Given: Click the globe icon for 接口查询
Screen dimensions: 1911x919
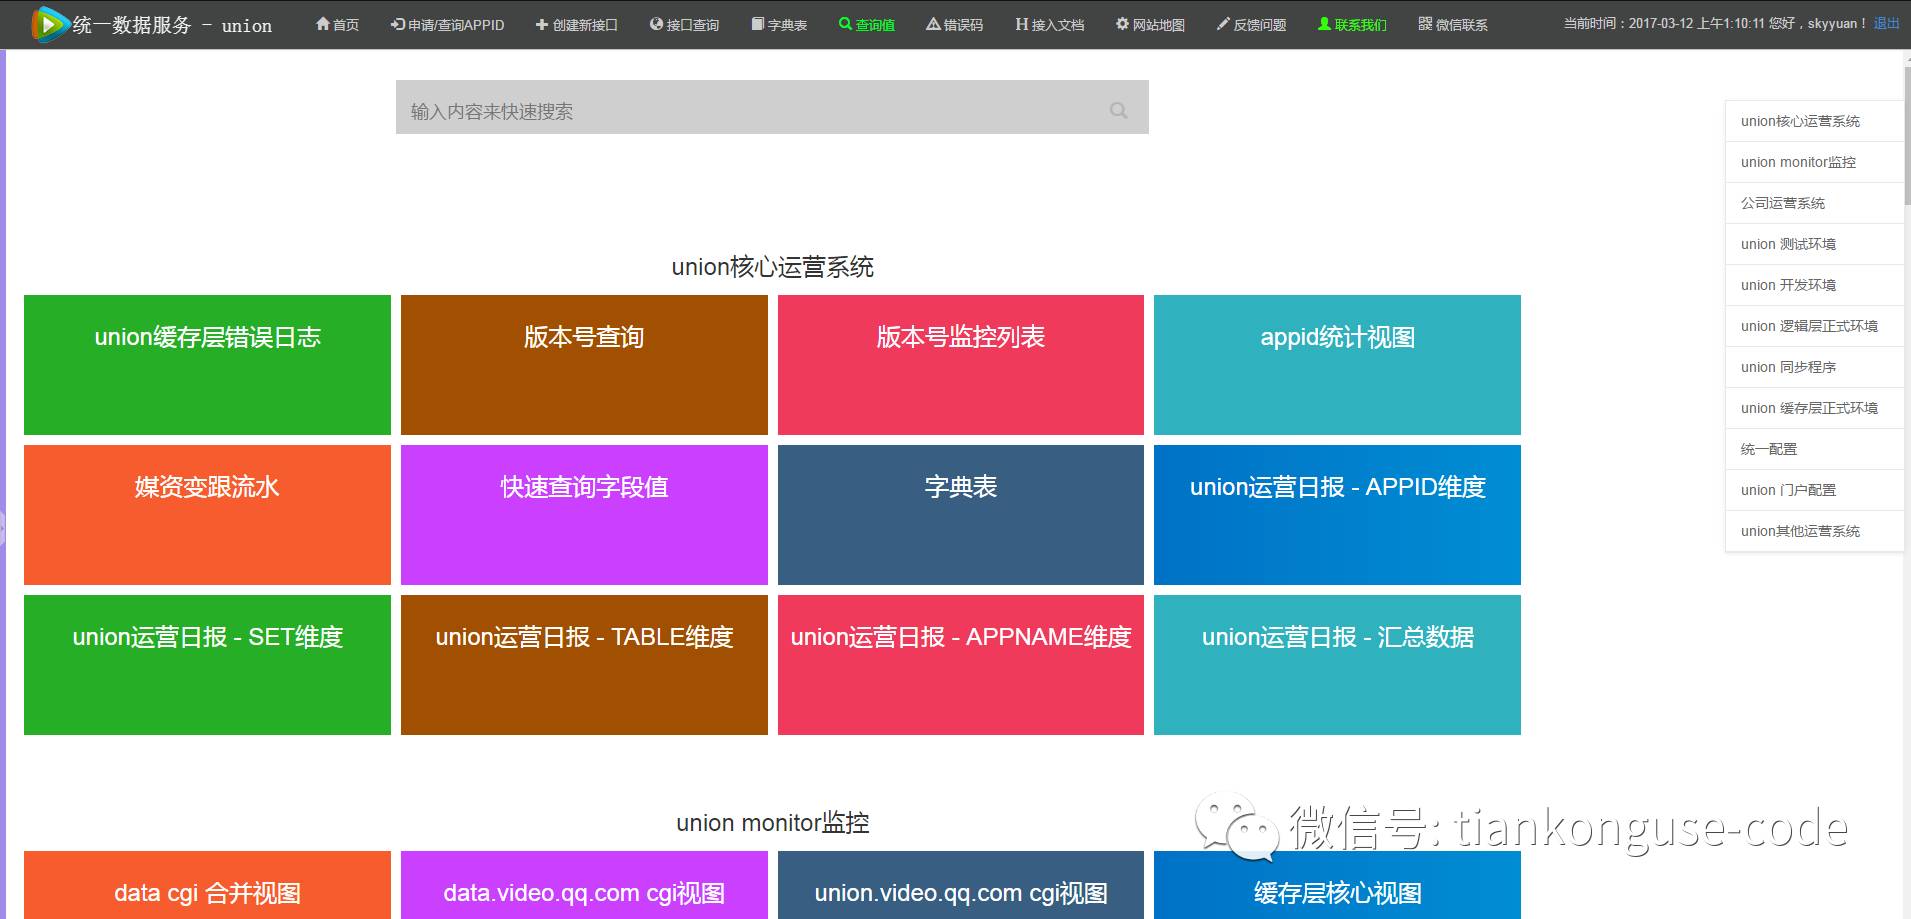Looking at the screenshot, I should click(656, 24).
